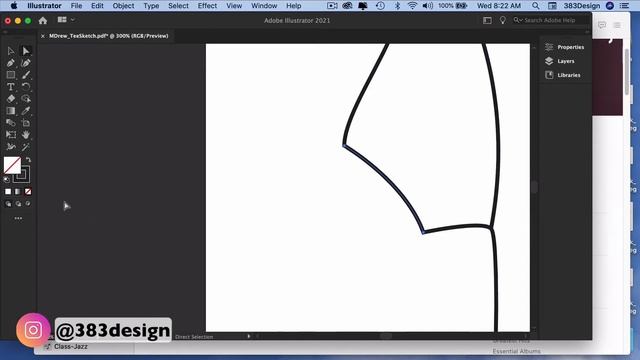Open workspace switcher icon in title bar
640x360 pixels.
pyautogui.click(x=487, y=20)
